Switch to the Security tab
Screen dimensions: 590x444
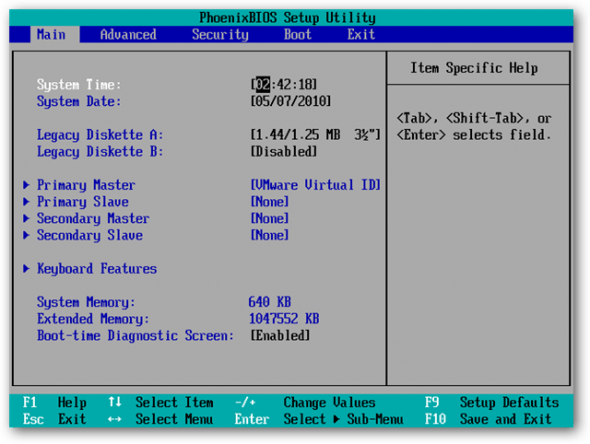tap(220, 35)
